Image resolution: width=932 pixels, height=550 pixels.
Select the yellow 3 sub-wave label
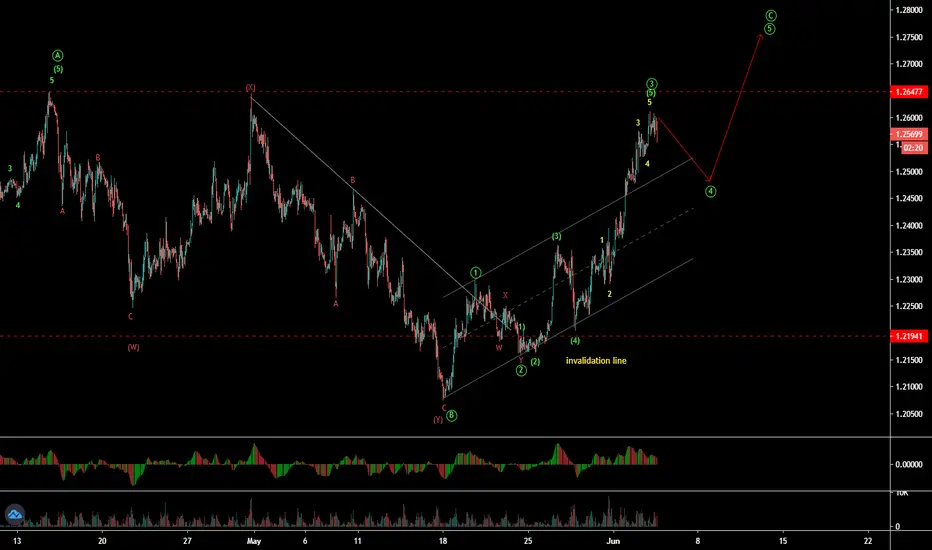pos(638,123)
